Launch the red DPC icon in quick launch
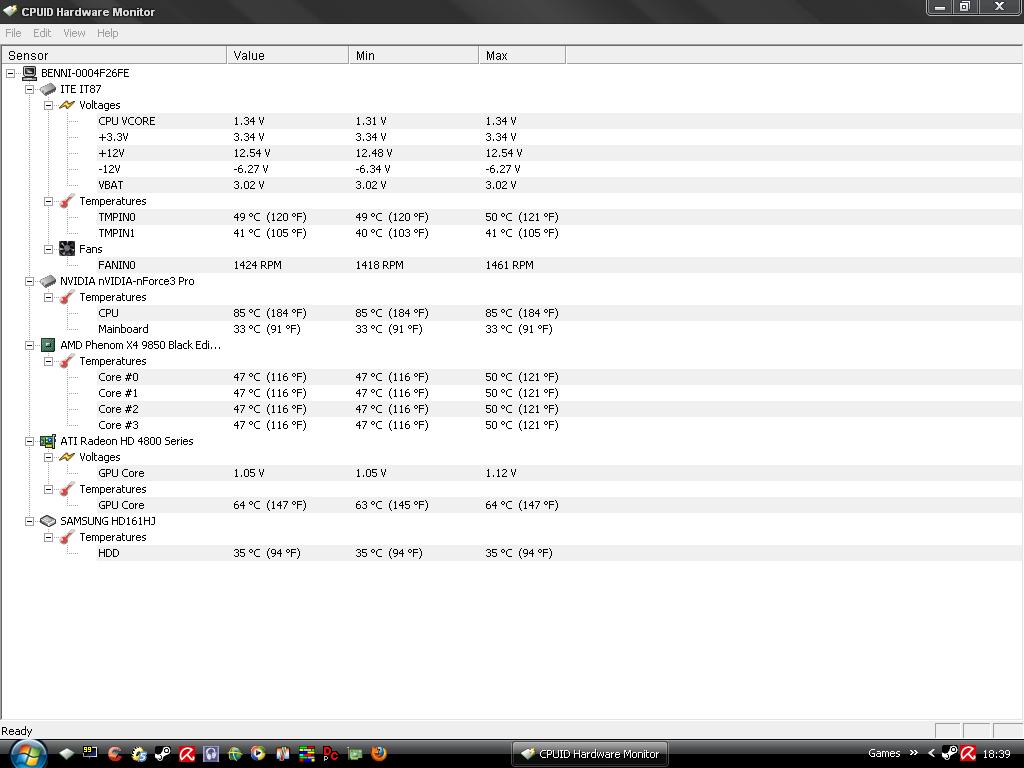The height and width of the screenshot is (768, 1024). point(330,754)
